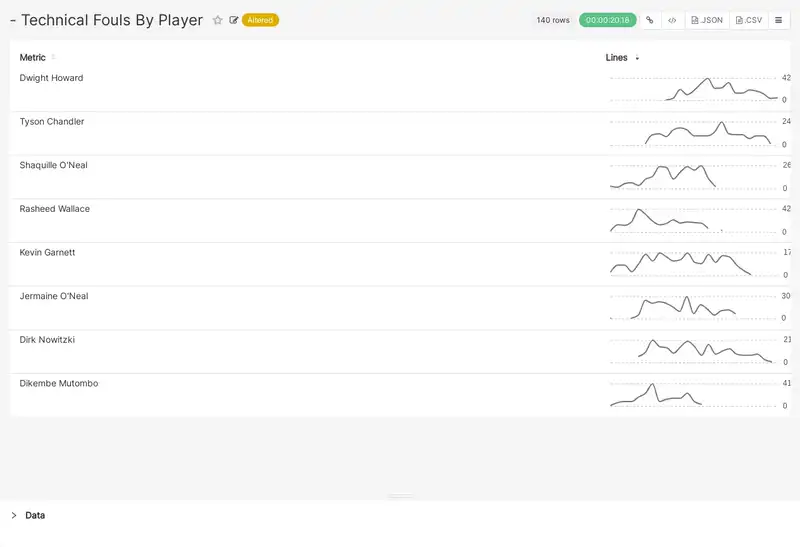The width and height of the screenshot is (800, 547).
Task: Click the Metric column header
Action: [32, 58]
